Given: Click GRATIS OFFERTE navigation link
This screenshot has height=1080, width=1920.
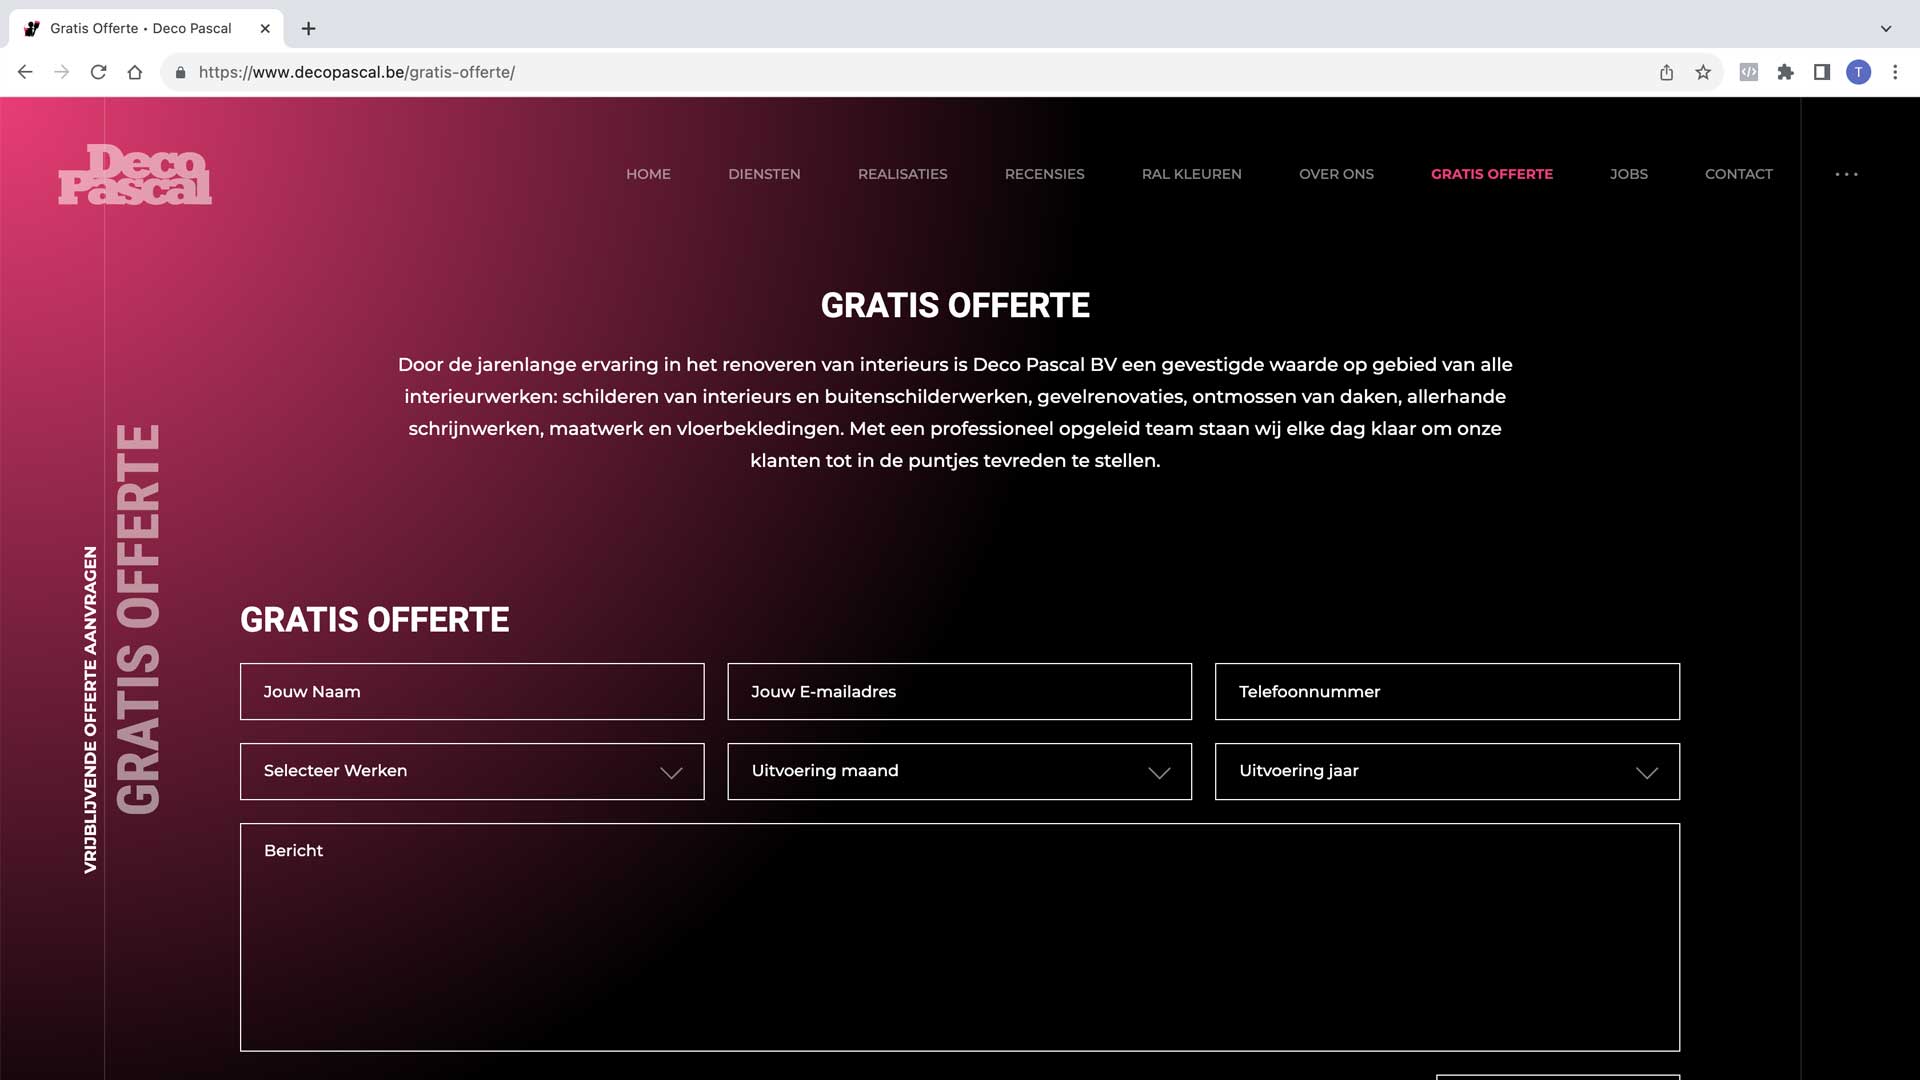Looking at the screenshot, I should (1491, 174).
